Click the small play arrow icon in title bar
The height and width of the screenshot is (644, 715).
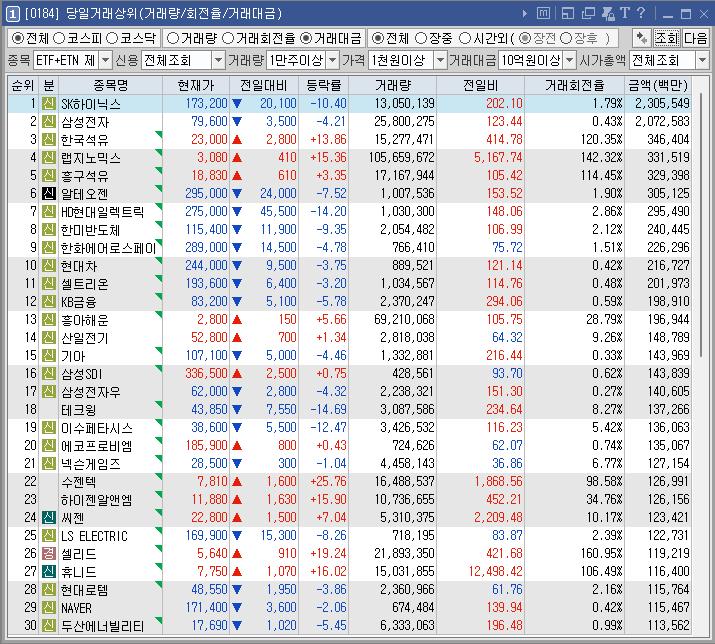(524, 14)
